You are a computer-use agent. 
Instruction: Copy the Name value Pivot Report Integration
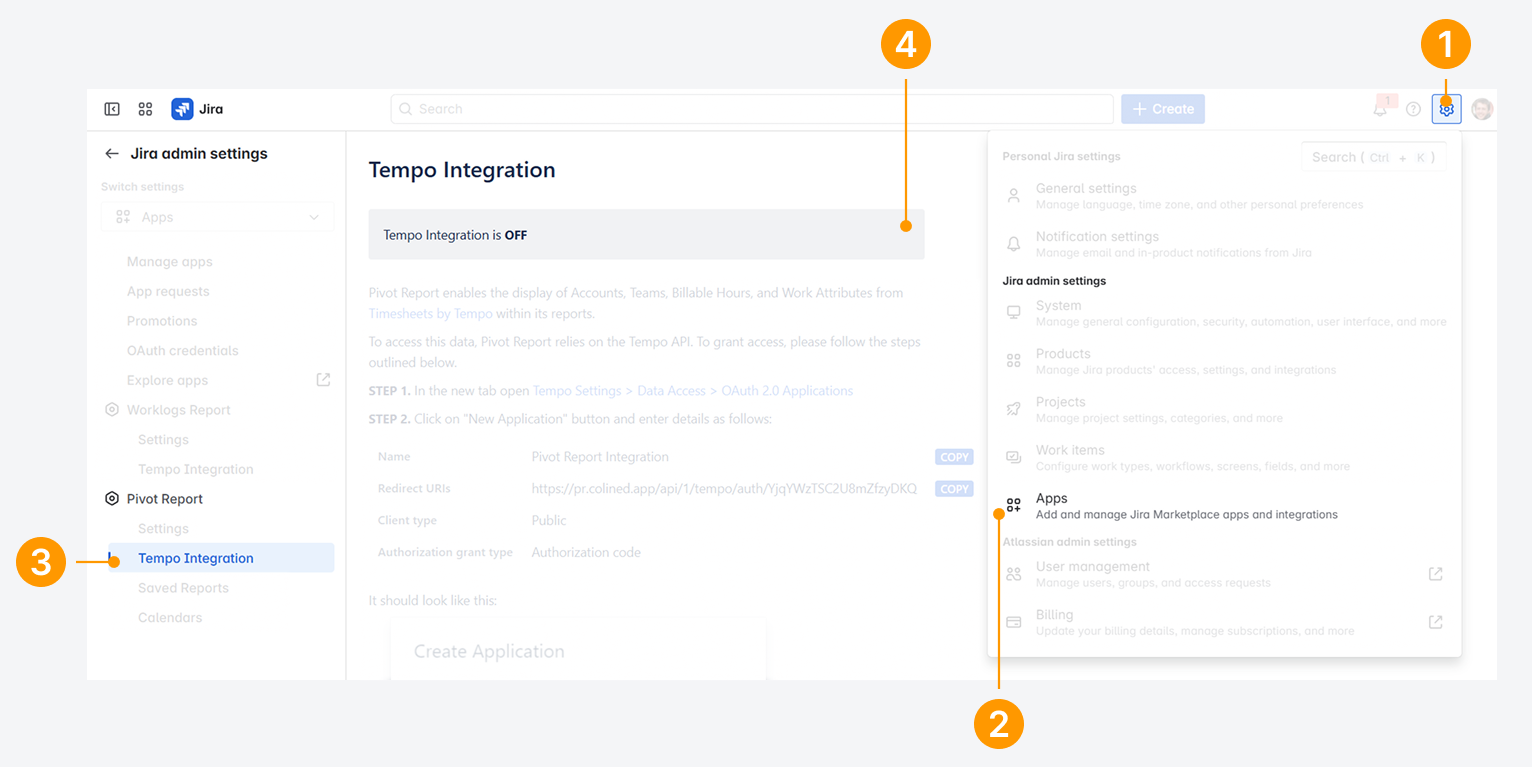[954, 457]
